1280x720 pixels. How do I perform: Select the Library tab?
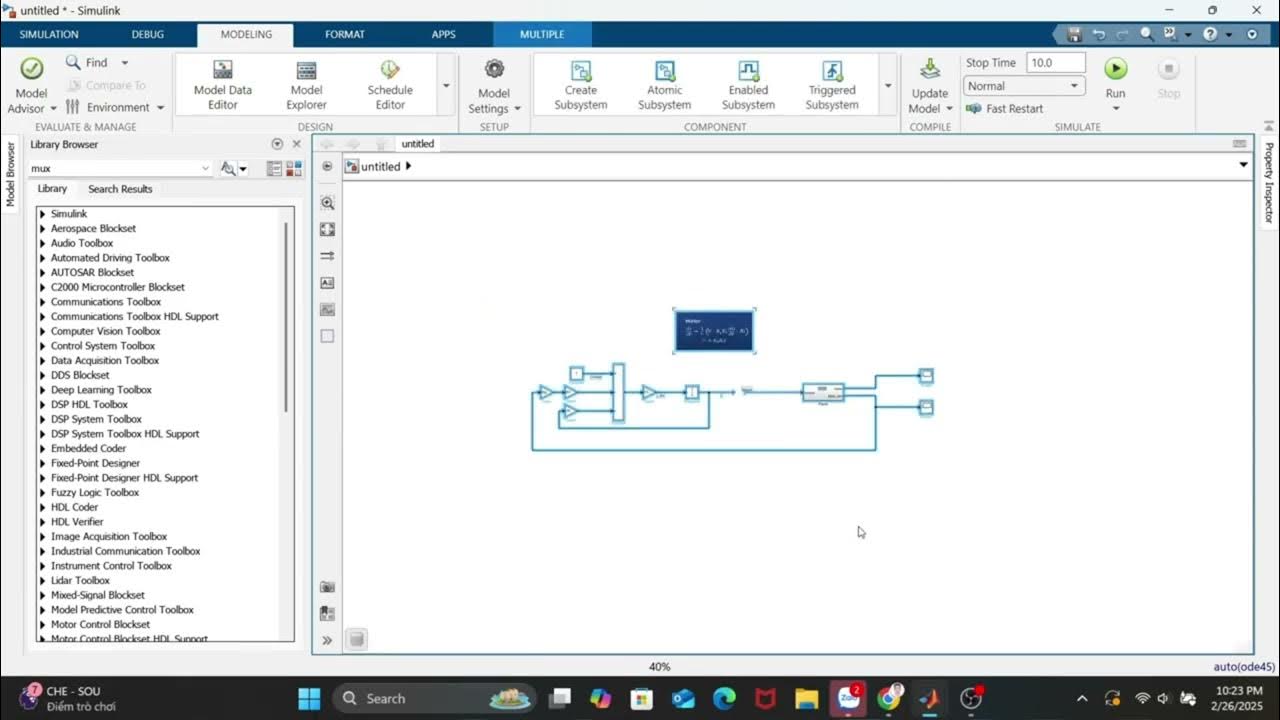point(52,189)
